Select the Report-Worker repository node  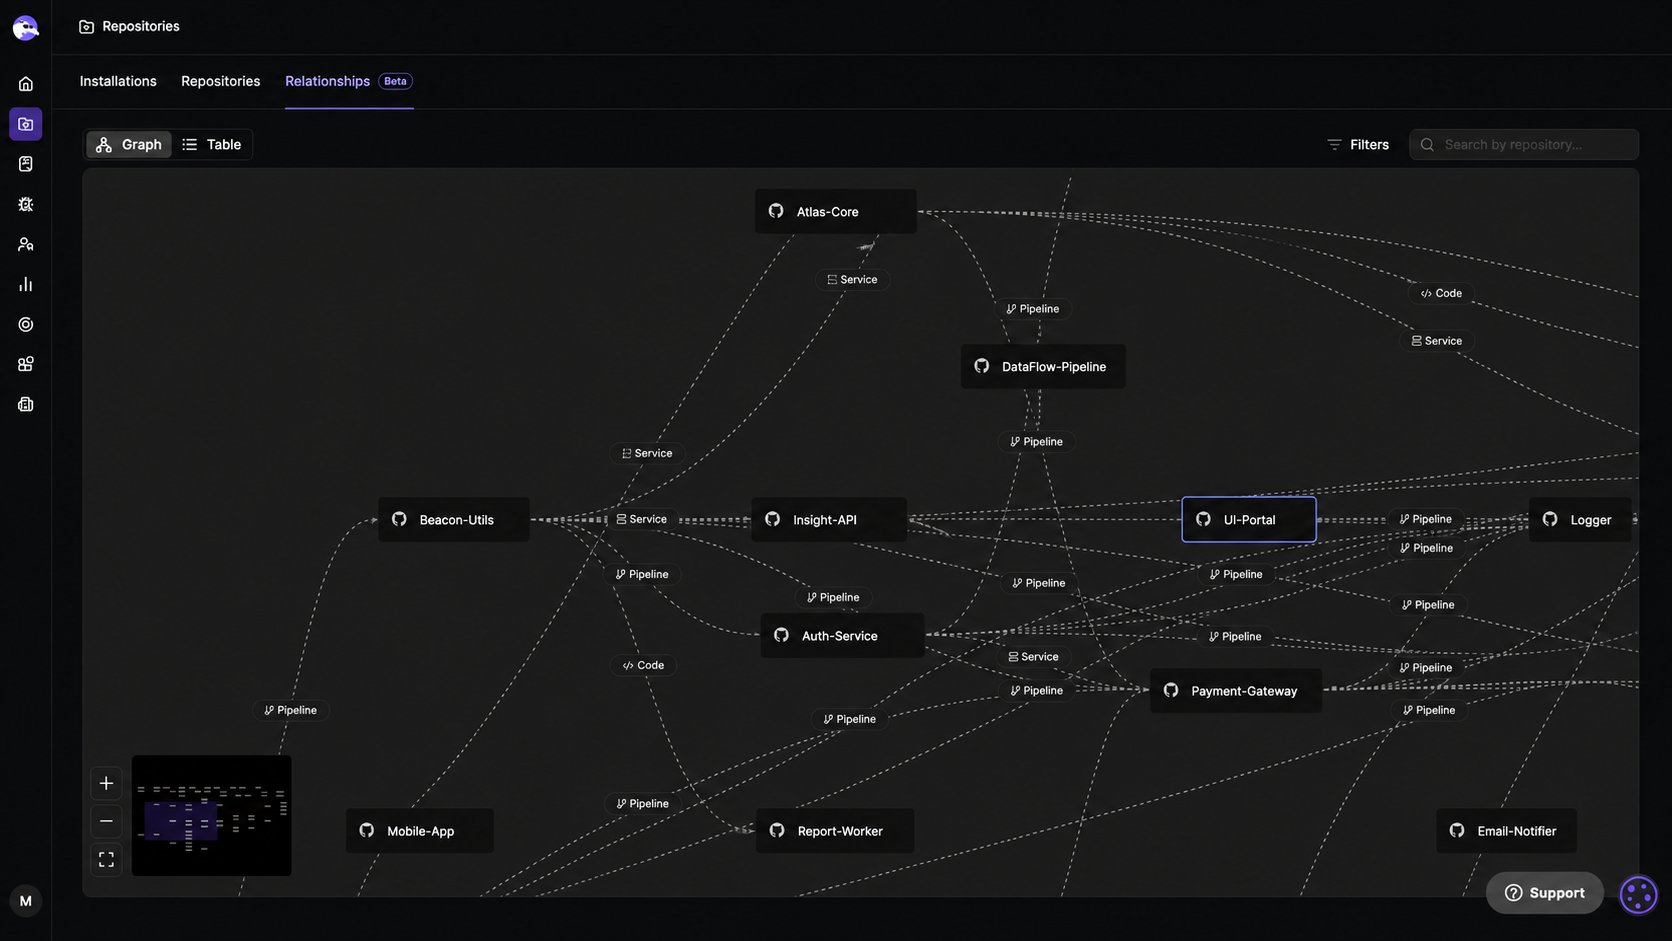click(x=835, y=830)
